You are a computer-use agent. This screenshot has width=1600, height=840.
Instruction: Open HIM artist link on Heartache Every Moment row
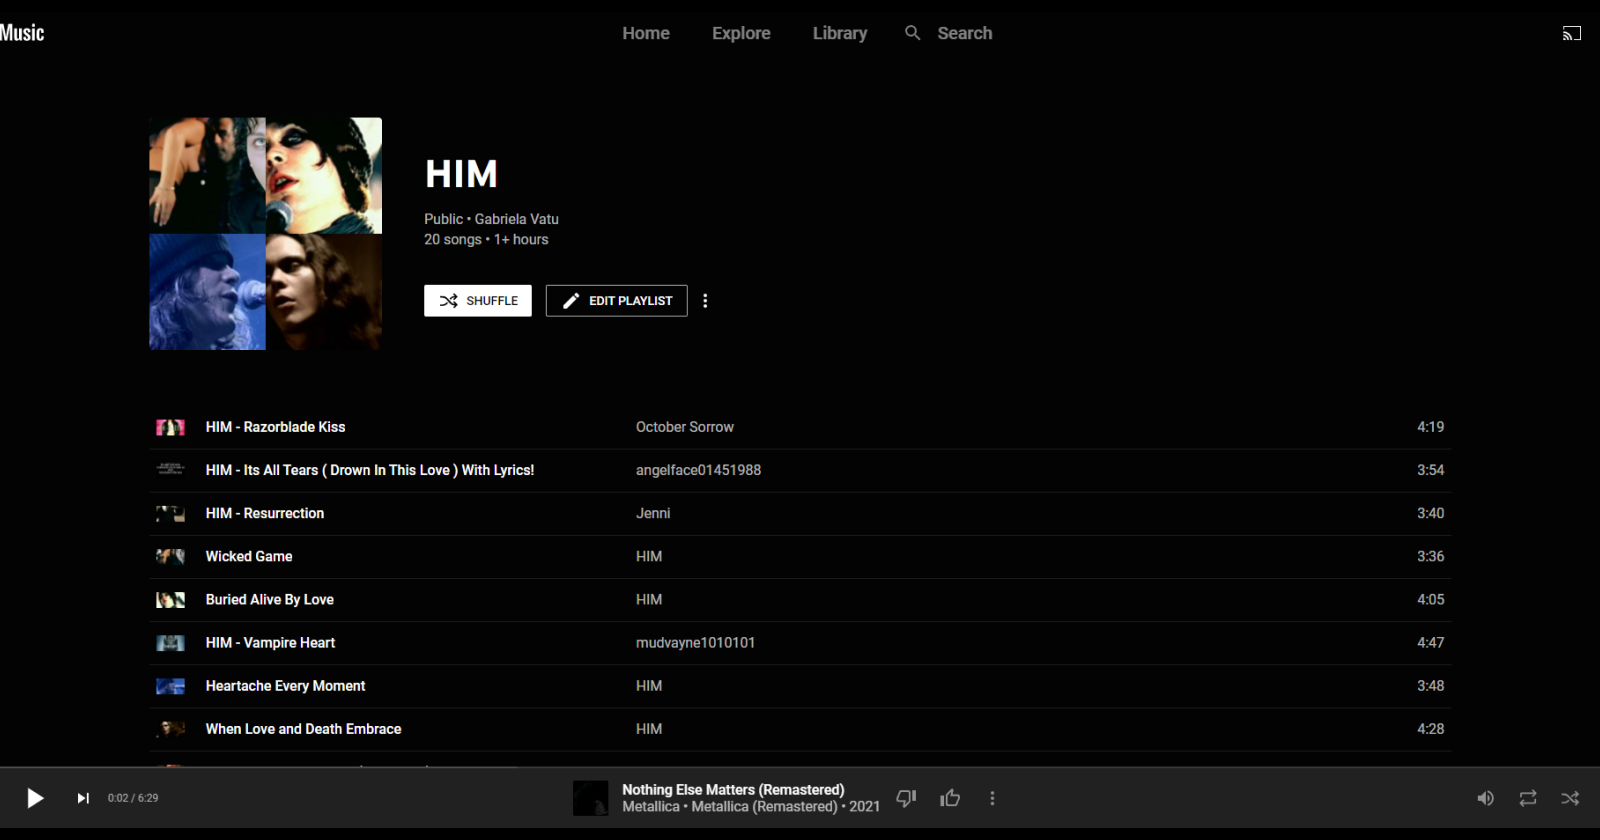tap(649, 686)
